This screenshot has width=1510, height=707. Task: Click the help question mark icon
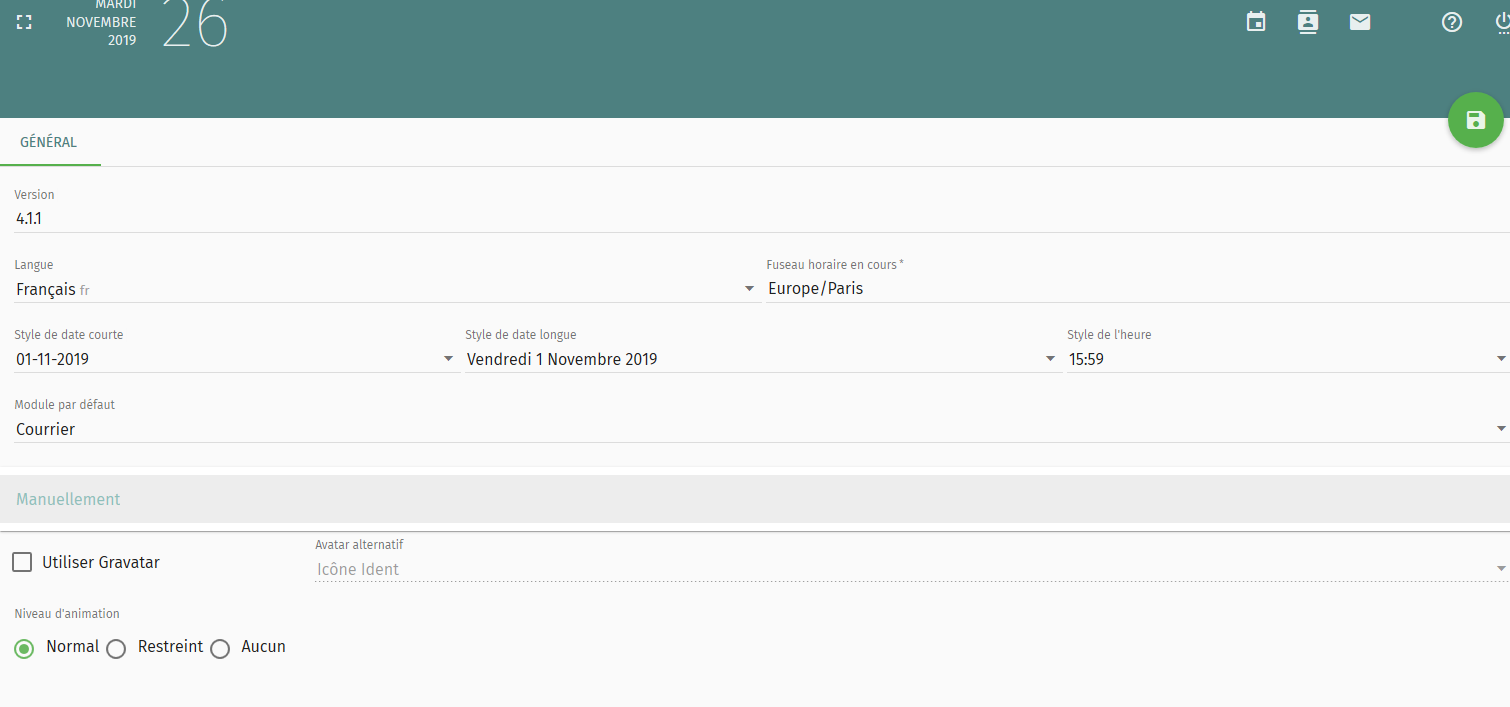click(x=1452, y=22)
